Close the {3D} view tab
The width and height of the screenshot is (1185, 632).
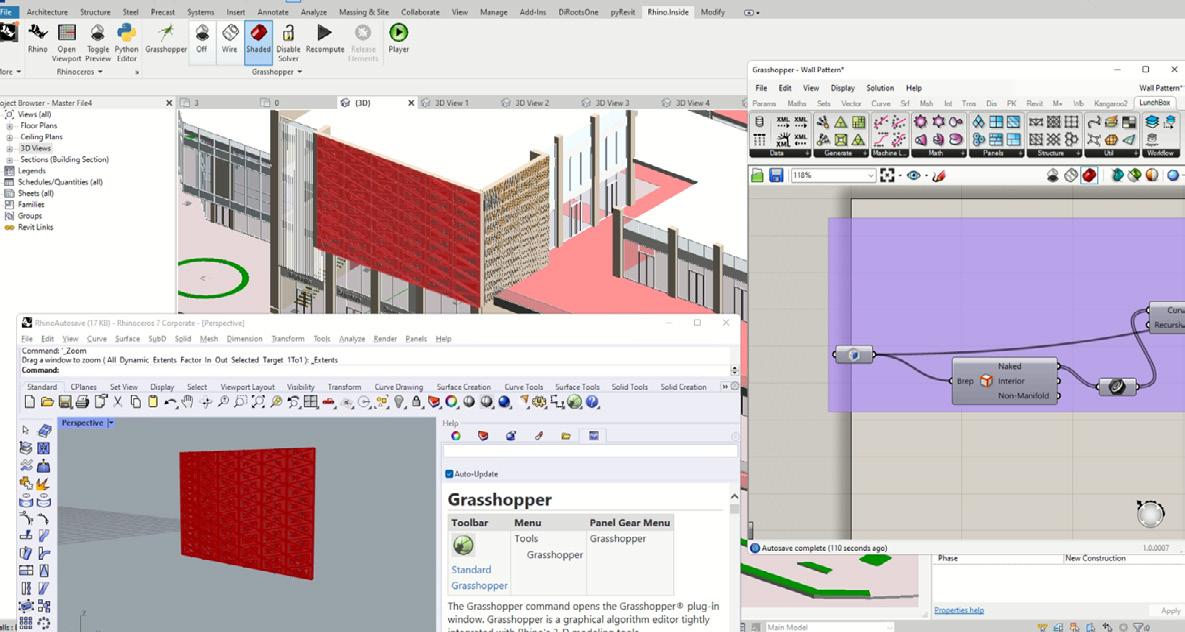coord(412,103)
